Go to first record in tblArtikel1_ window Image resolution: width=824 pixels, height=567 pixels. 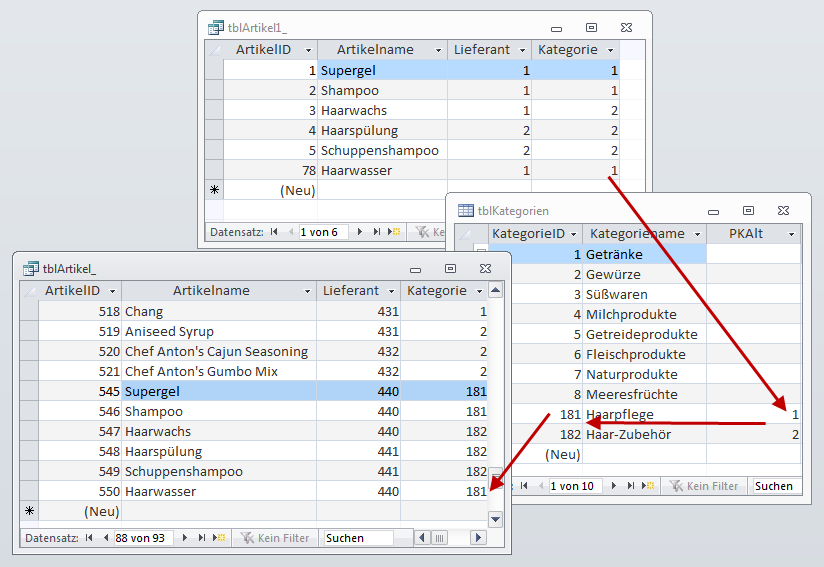point(274,232)
